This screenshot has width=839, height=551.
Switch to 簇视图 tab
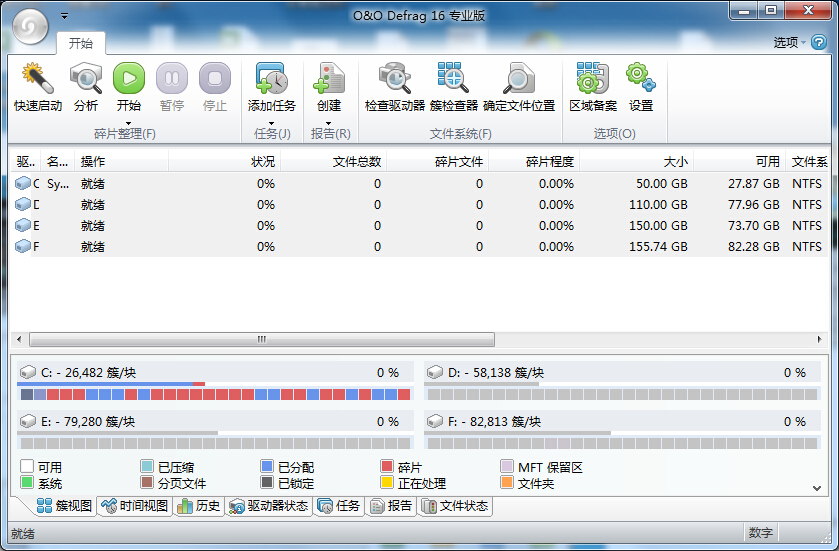point(64,506)
